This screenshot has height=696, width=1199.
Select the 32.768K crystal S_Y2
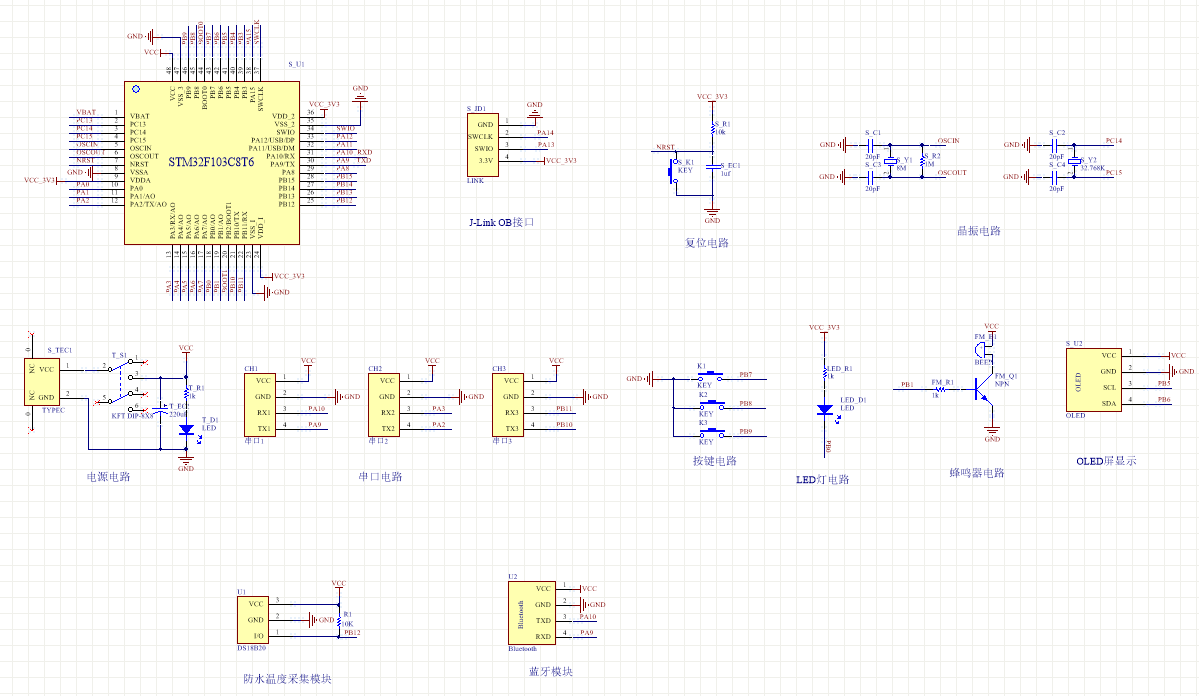click(x=1074, y=160)
